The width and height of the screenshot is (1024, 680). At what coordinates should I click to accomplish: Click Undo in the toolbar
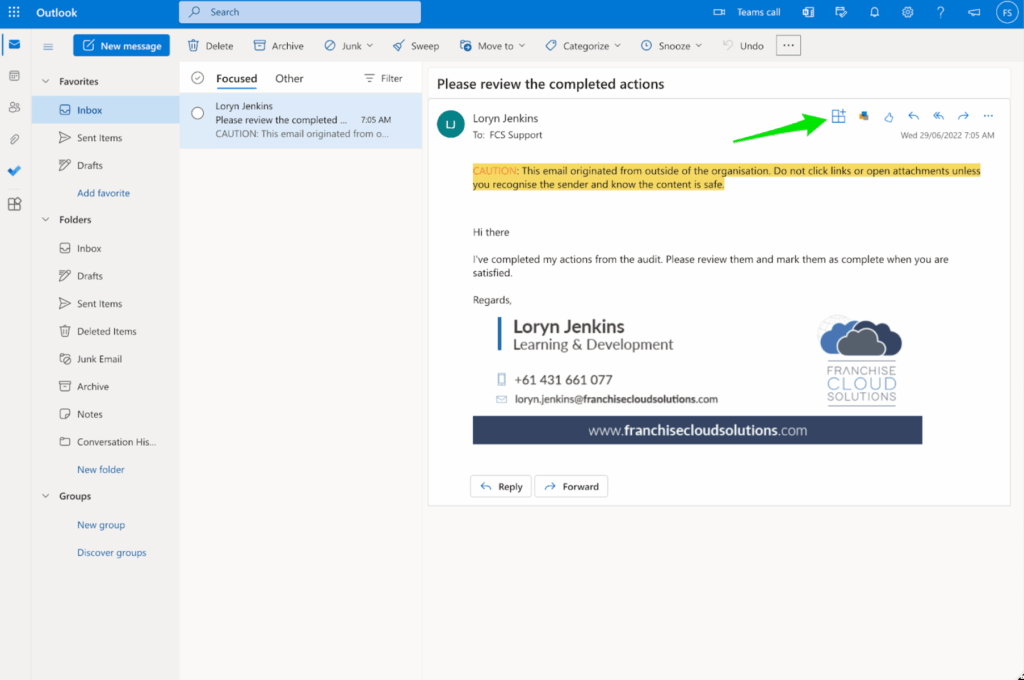pyautogui.click(x=743, y=46)
